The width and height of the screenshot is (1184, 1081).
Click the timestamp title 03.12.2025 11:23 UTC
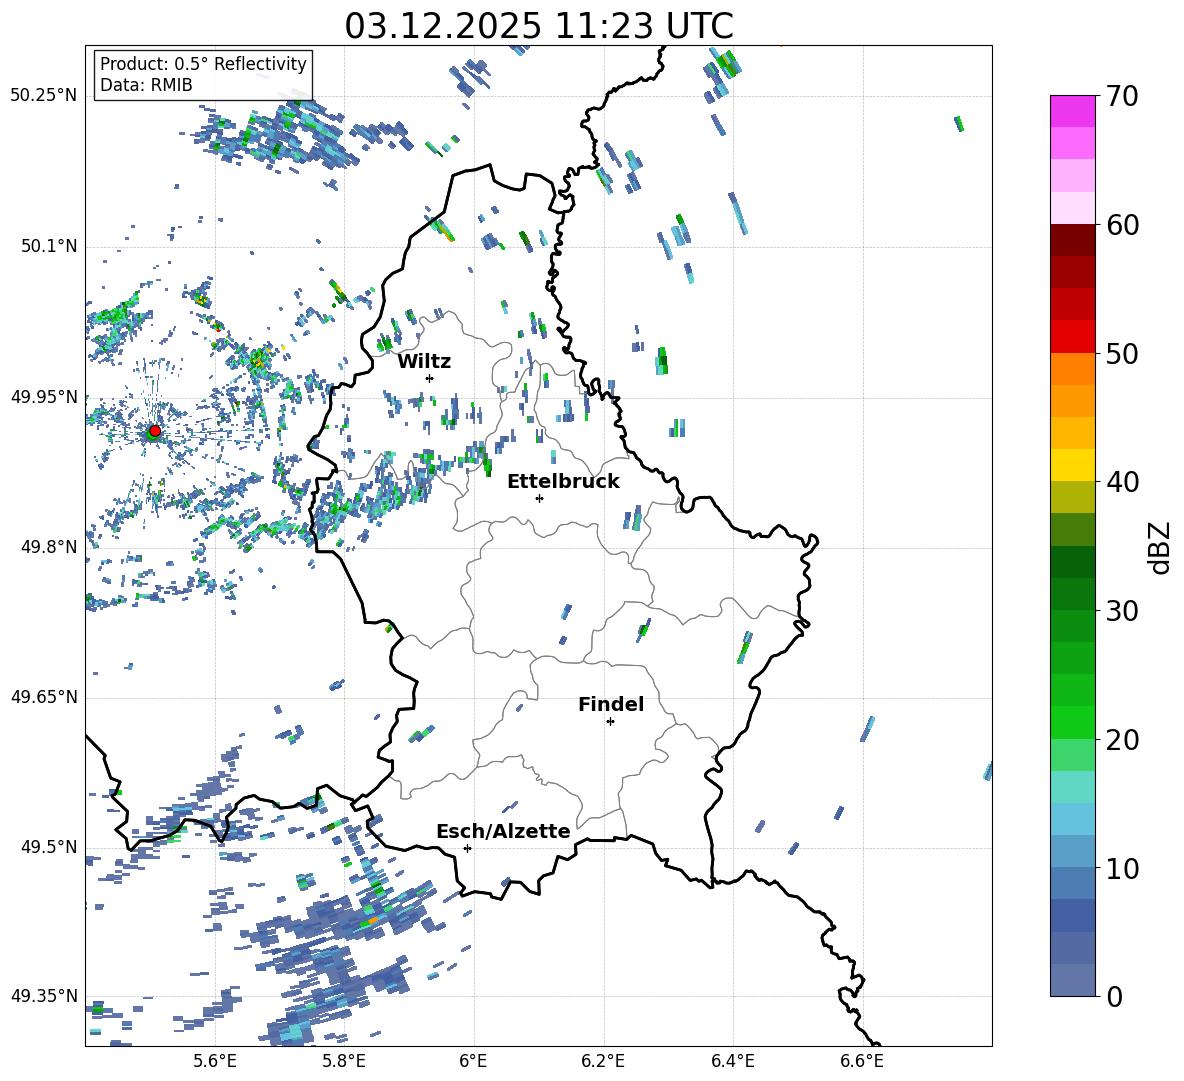click(x=538, y=25)
